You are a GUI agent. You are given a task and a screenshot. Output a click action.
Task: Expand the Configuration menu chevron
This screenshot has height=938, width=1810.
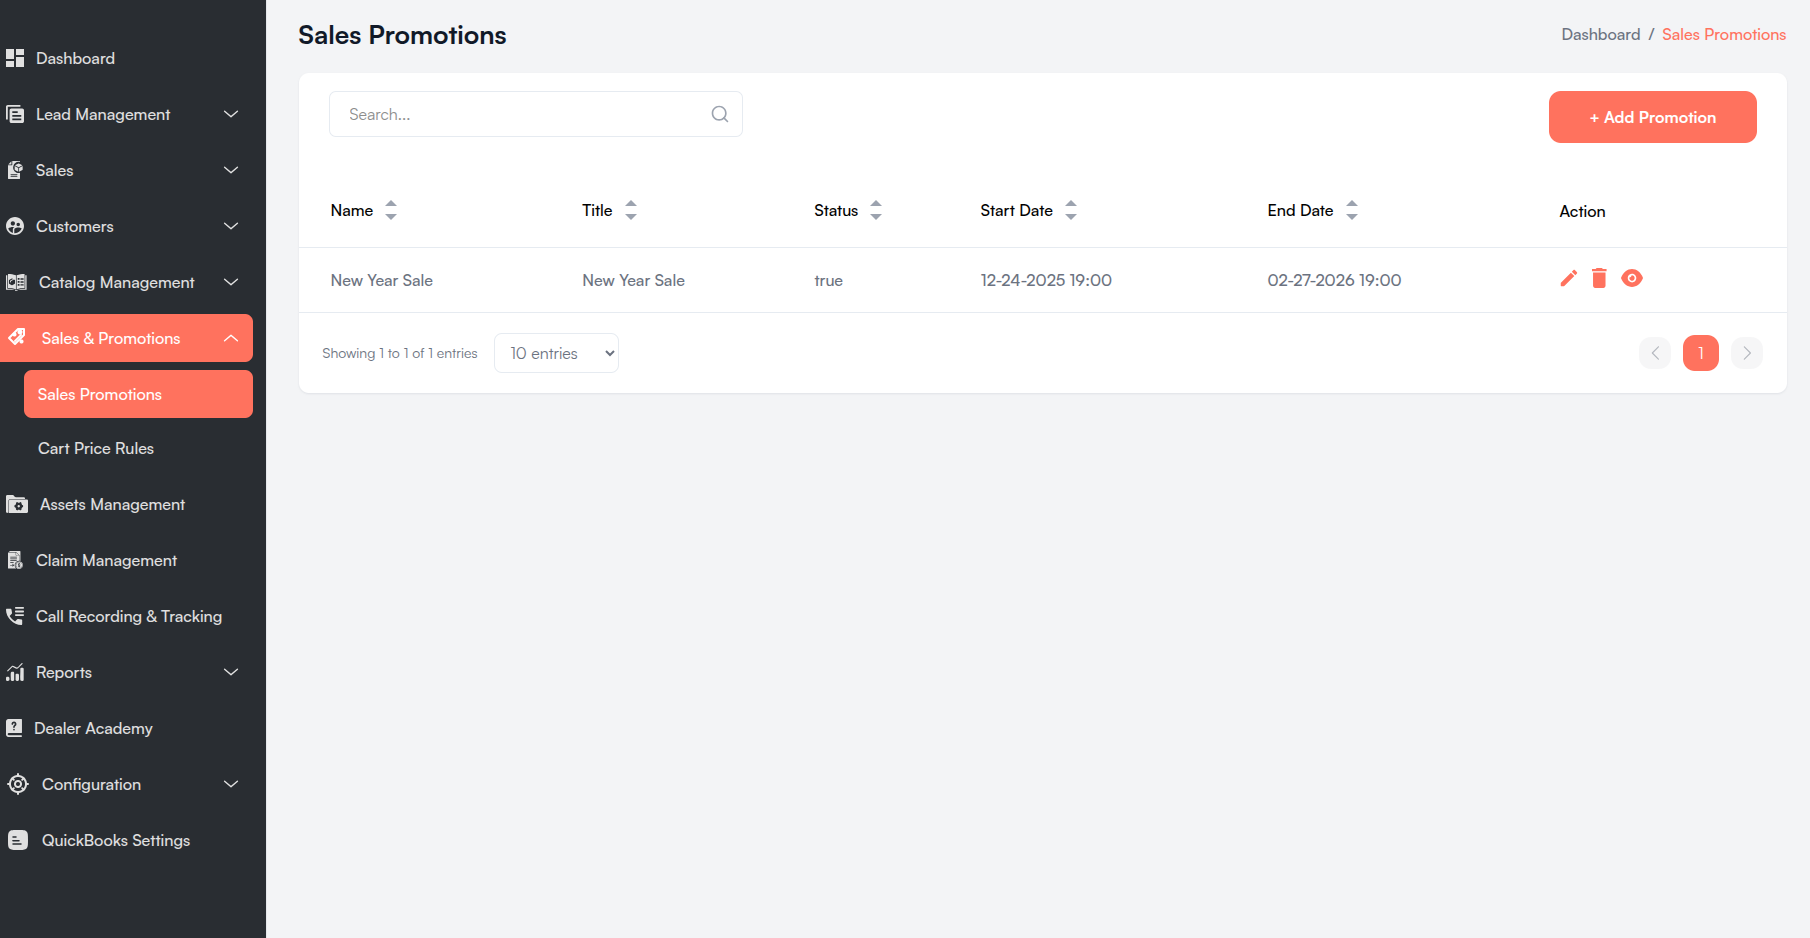[x=231, y=784]
